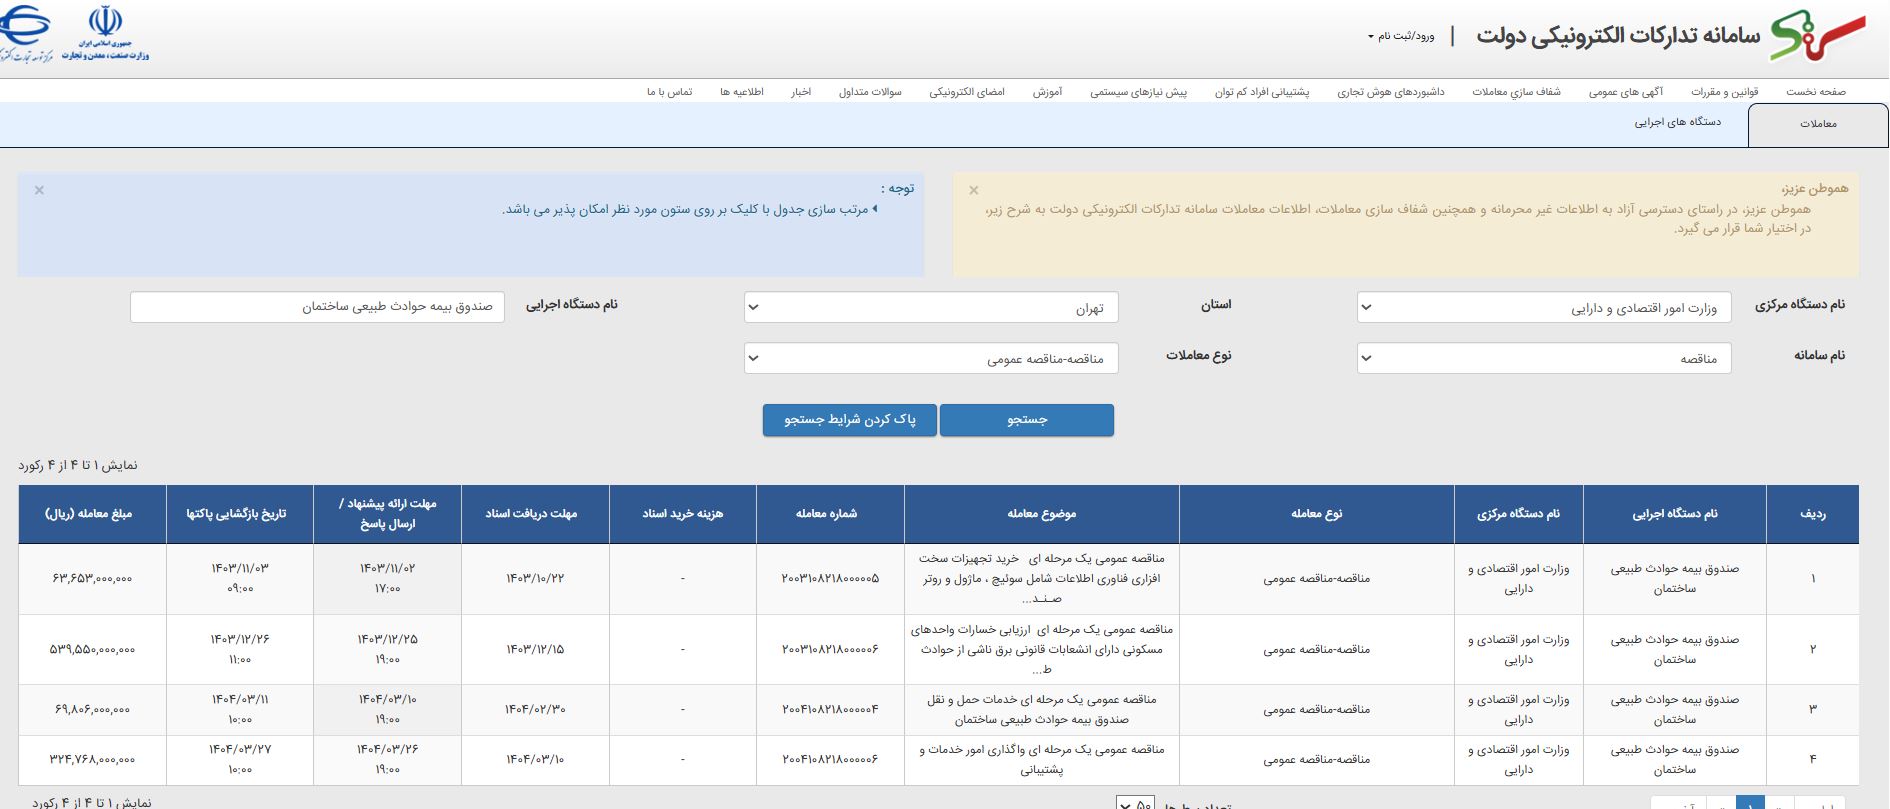Click the e-commerce center logo at far left
This screenshot has height=809, width=1890.
(25, 33)
